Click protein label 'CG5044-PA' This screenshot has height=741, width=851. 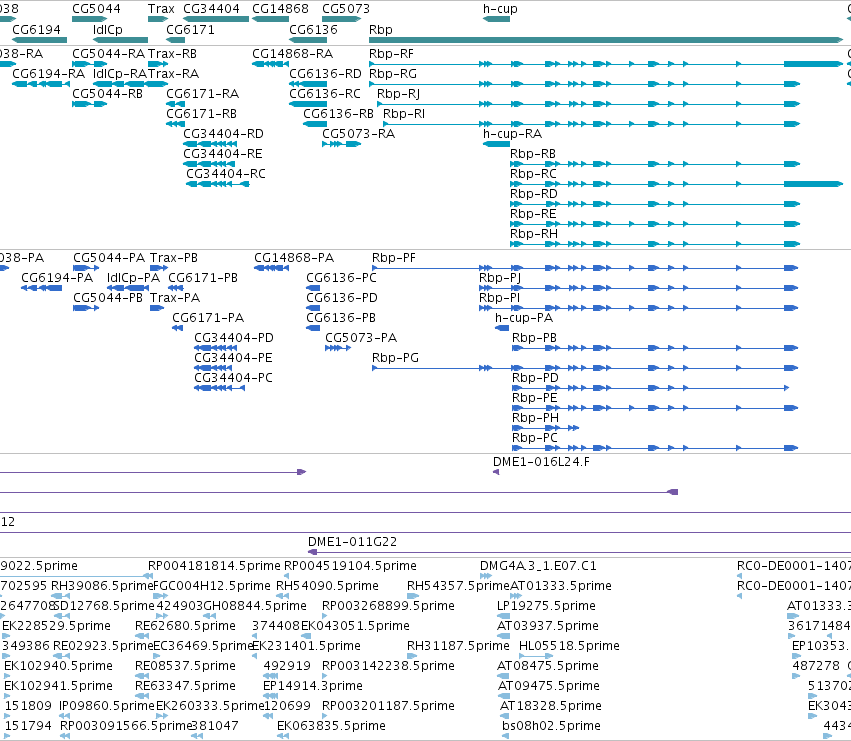tap(109, 258)
